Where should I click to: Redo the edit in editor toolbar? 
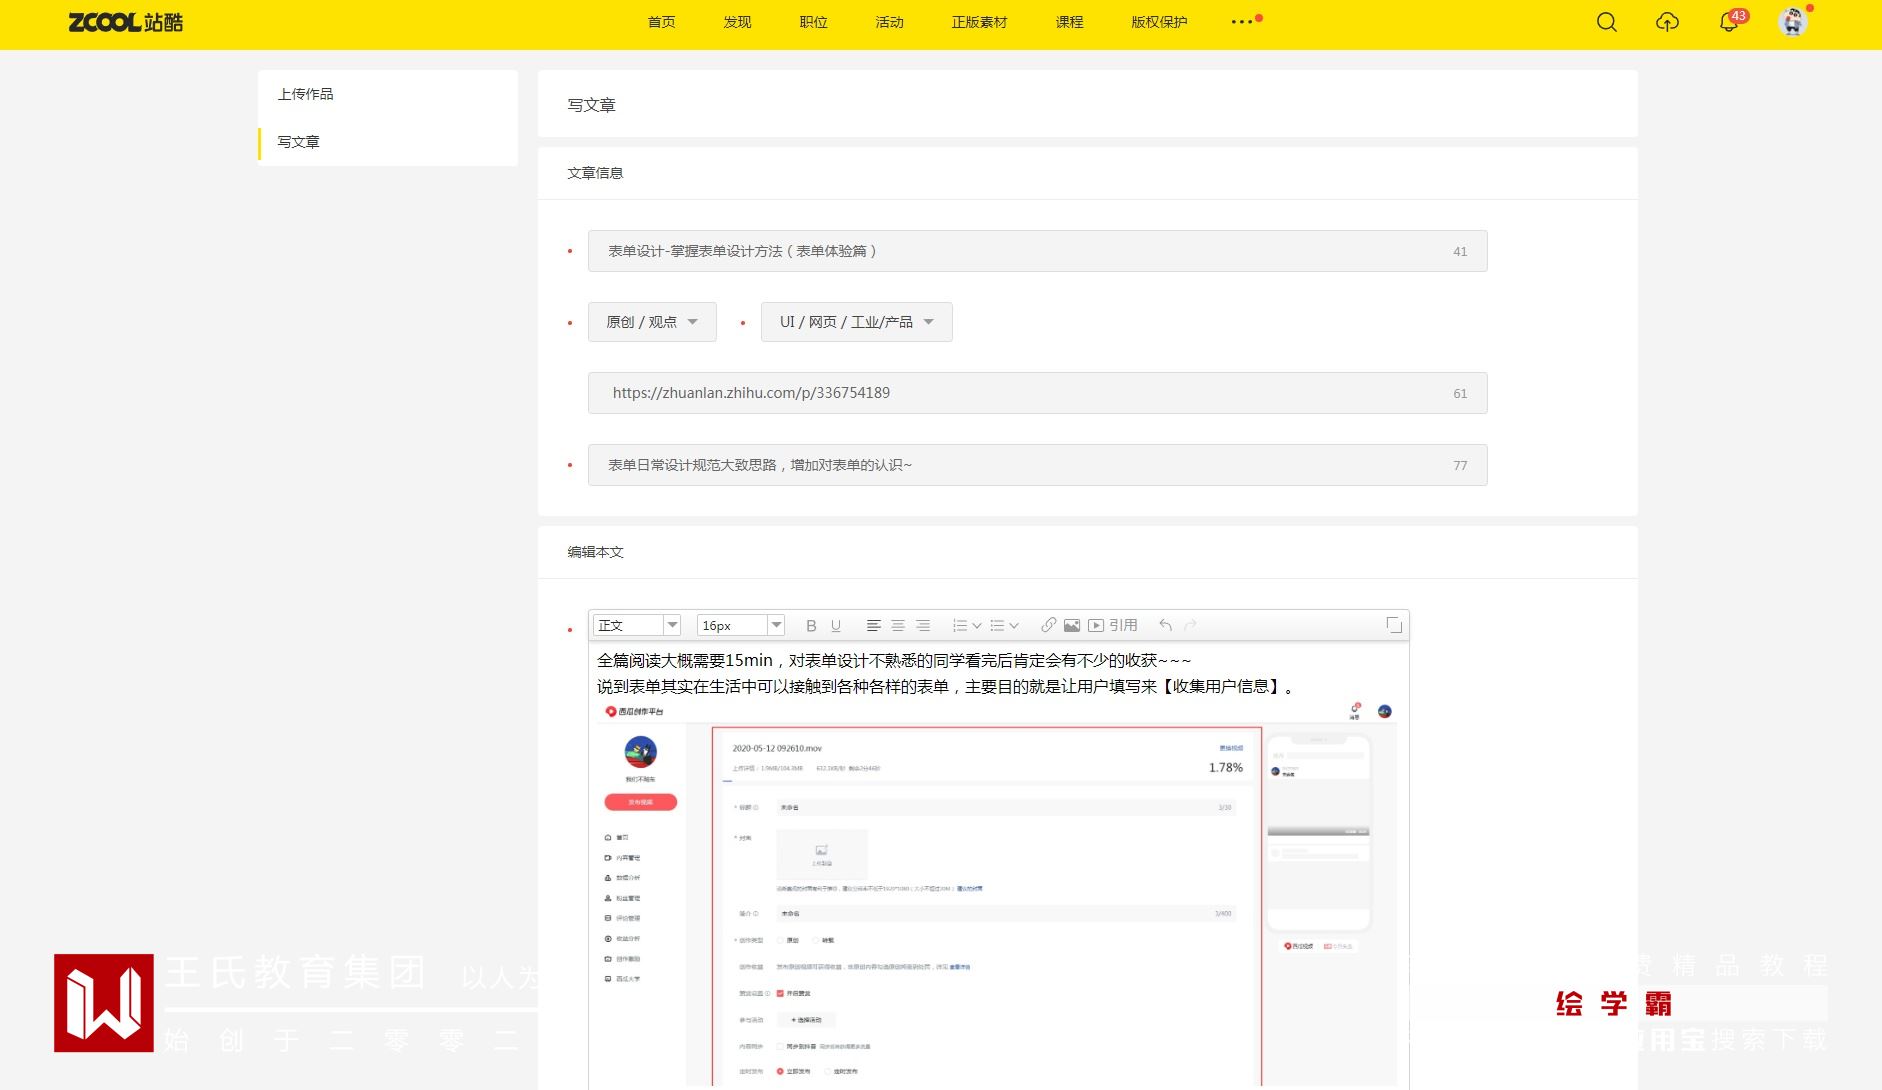1190,626
